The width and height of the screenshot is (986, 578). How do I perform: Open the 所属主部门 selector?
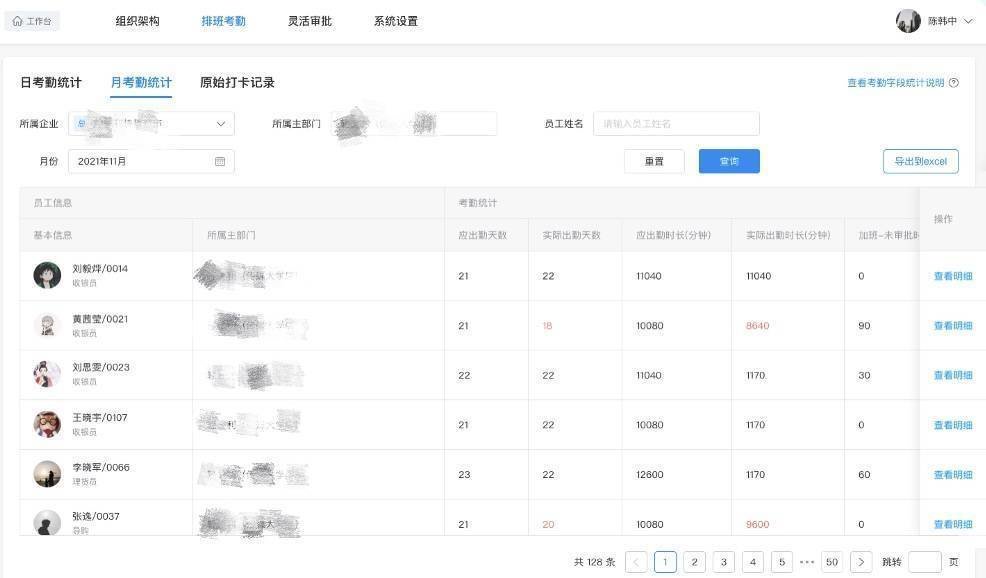[414, 123]
